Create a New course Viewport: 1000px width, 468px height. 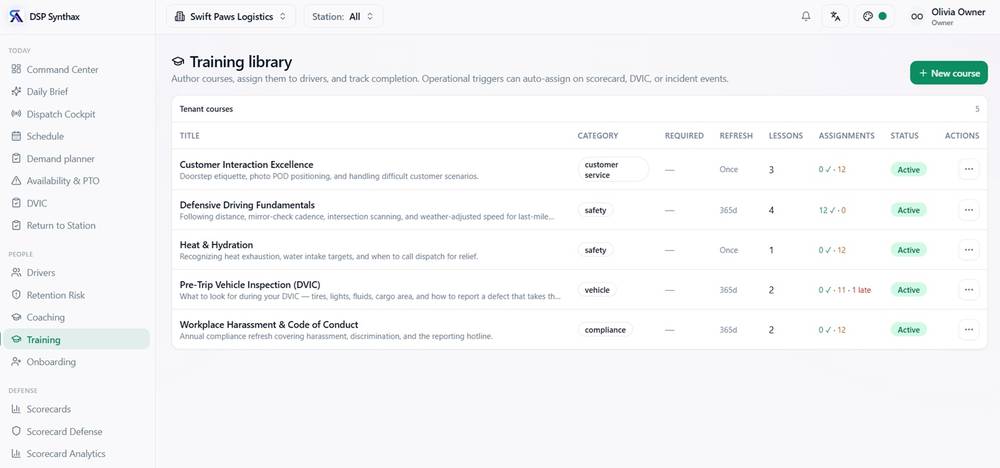[949, 73]
